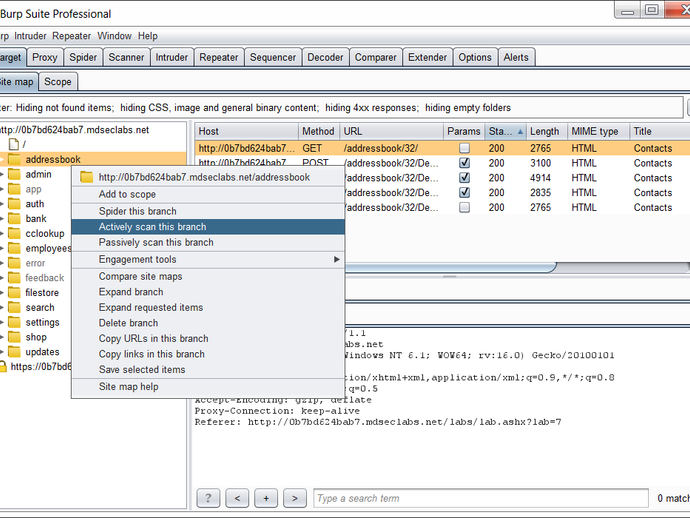Click the site map filter bar
This screenshot has width=690, height=518.
click(x=341, y=108)
